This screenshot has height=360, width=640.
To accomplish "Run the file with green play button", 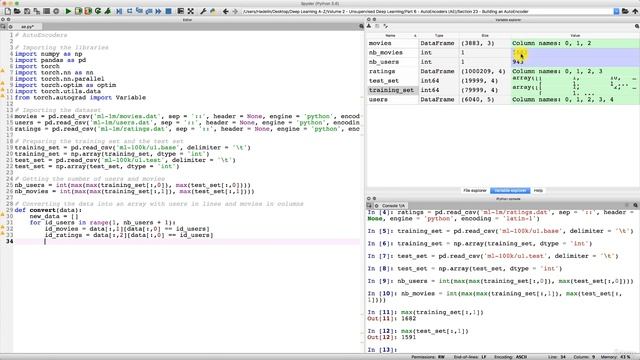I will coord(68,11).
